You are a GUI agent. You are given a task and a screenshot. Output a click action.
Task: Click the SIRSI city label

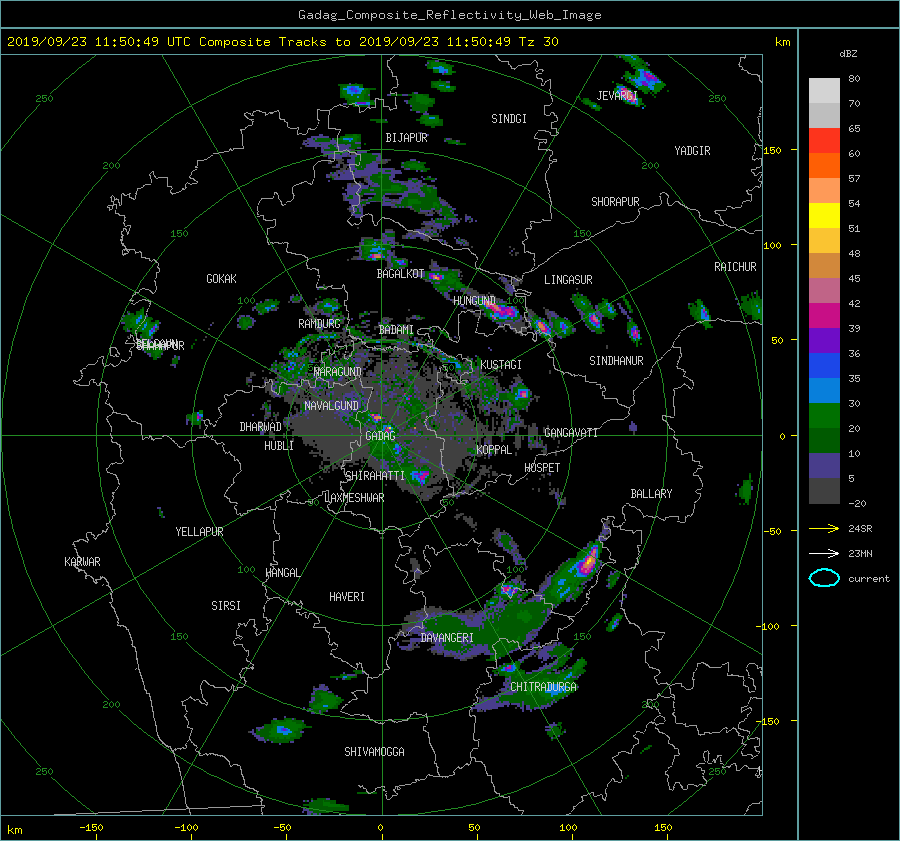226,606
